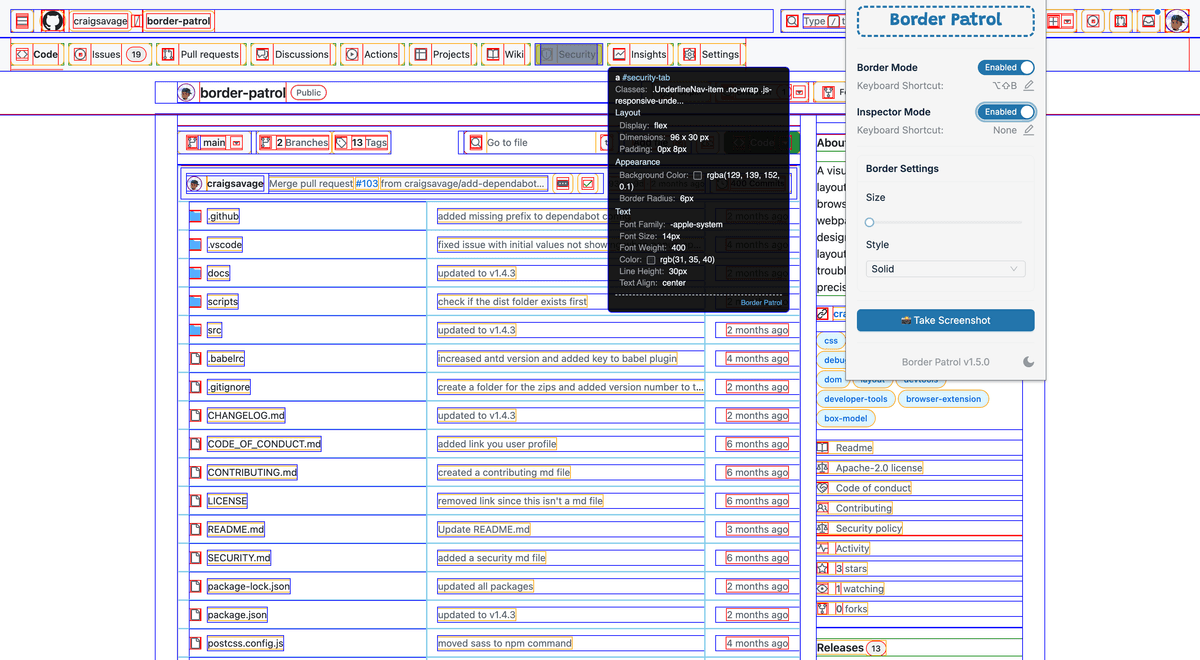Click the GitHub logo icon

(53, 21)
